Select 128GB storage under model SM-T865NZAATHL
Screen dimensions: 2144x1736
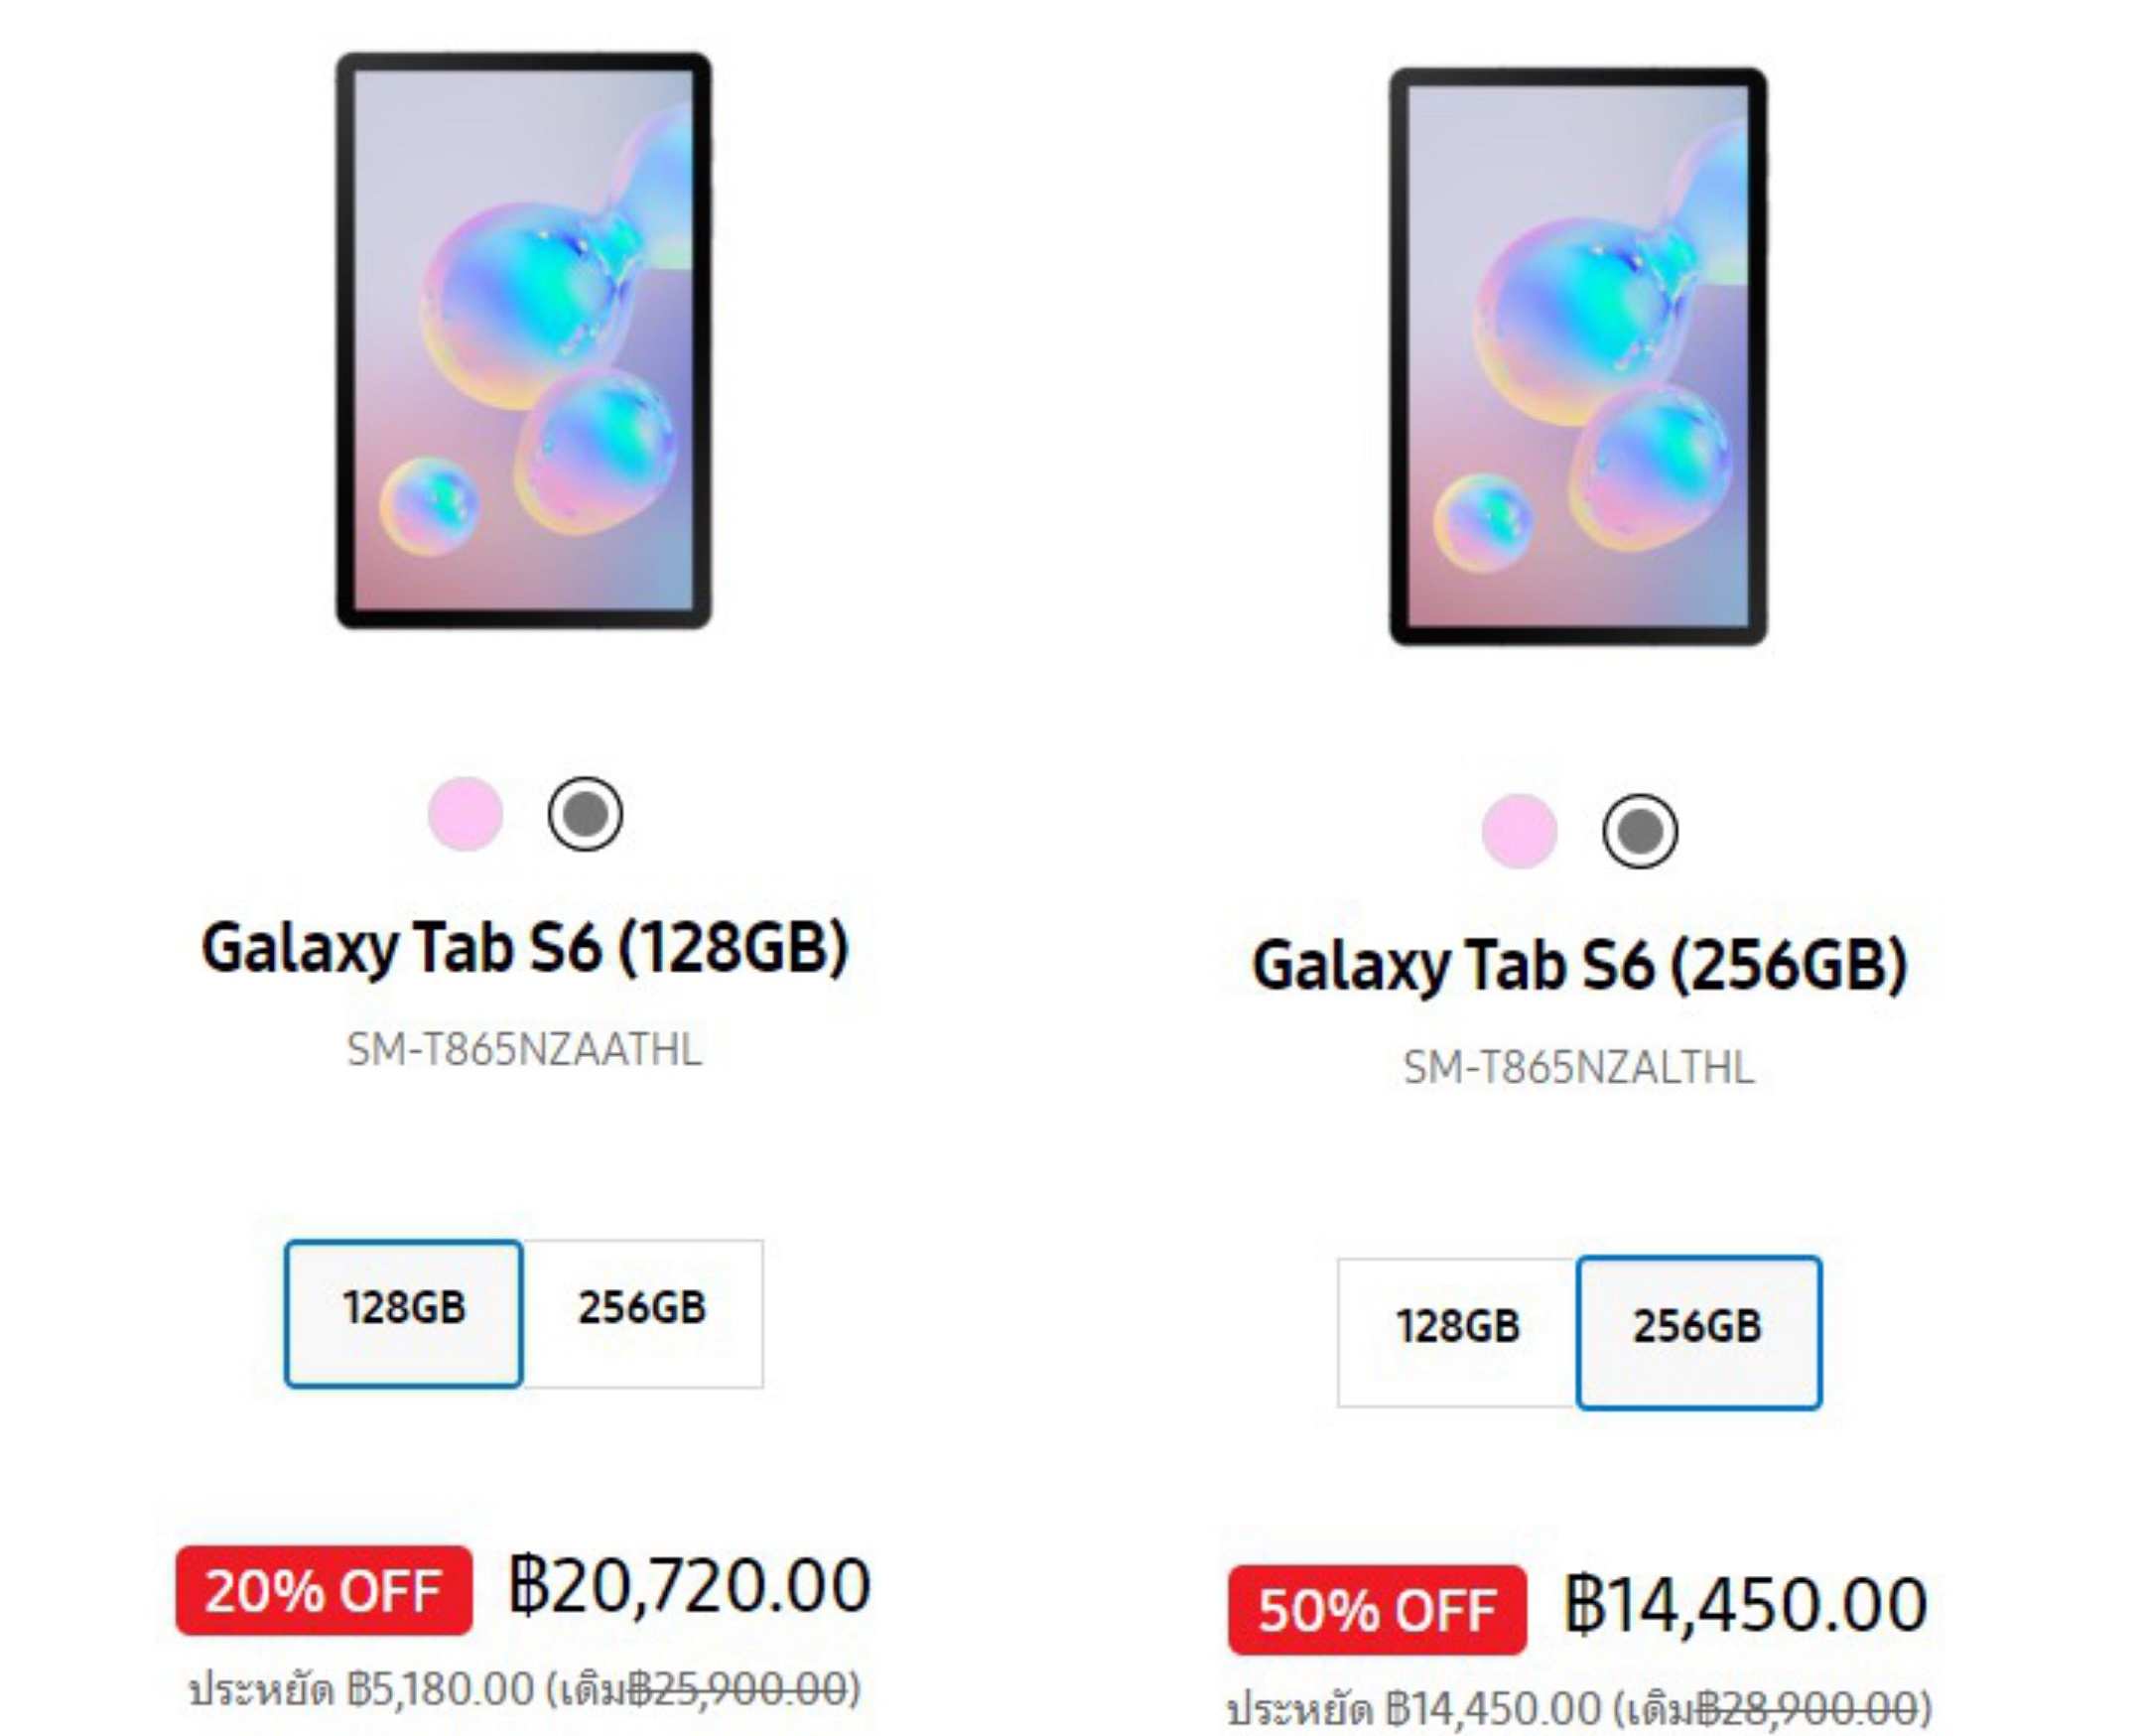[403, 1312]
